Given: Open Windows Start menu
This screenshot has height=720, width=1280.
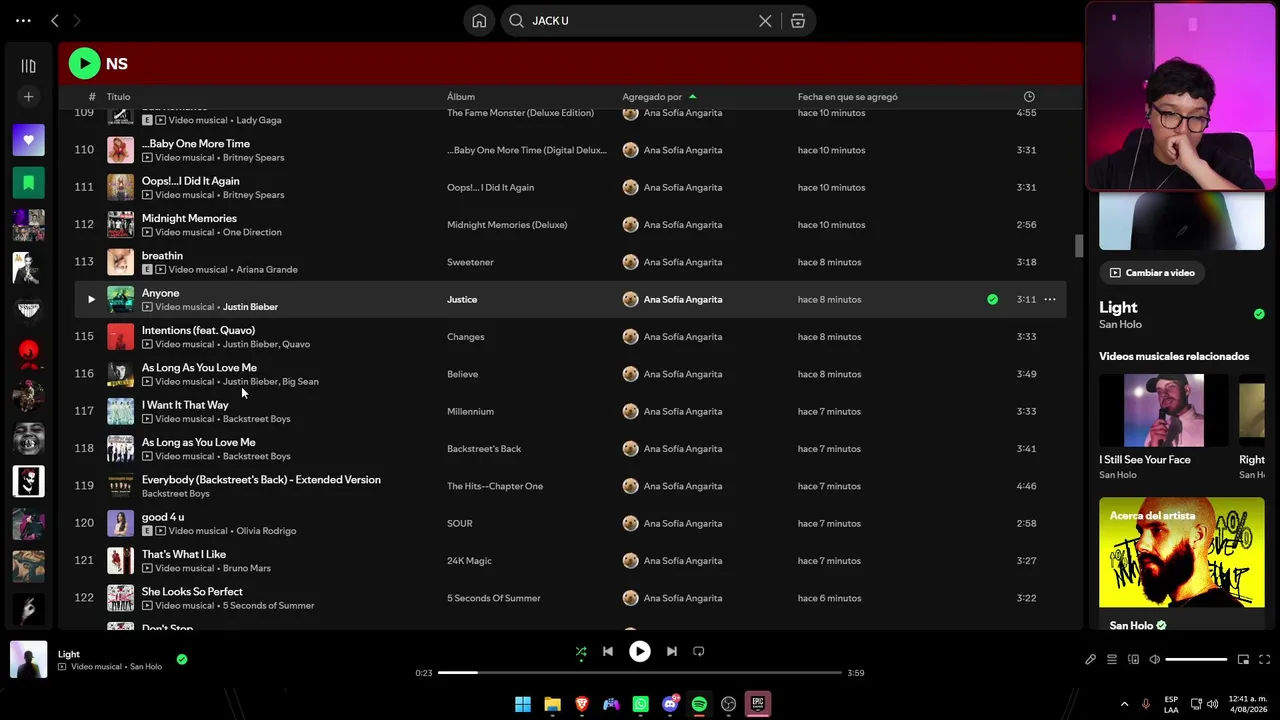Looking at the screenshot, I should (523, 704).
